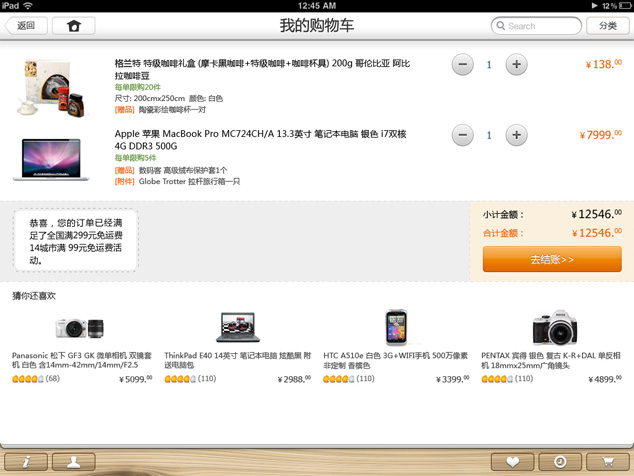Open the shopping cart icon
634x476 pixels.
point(607,461)
